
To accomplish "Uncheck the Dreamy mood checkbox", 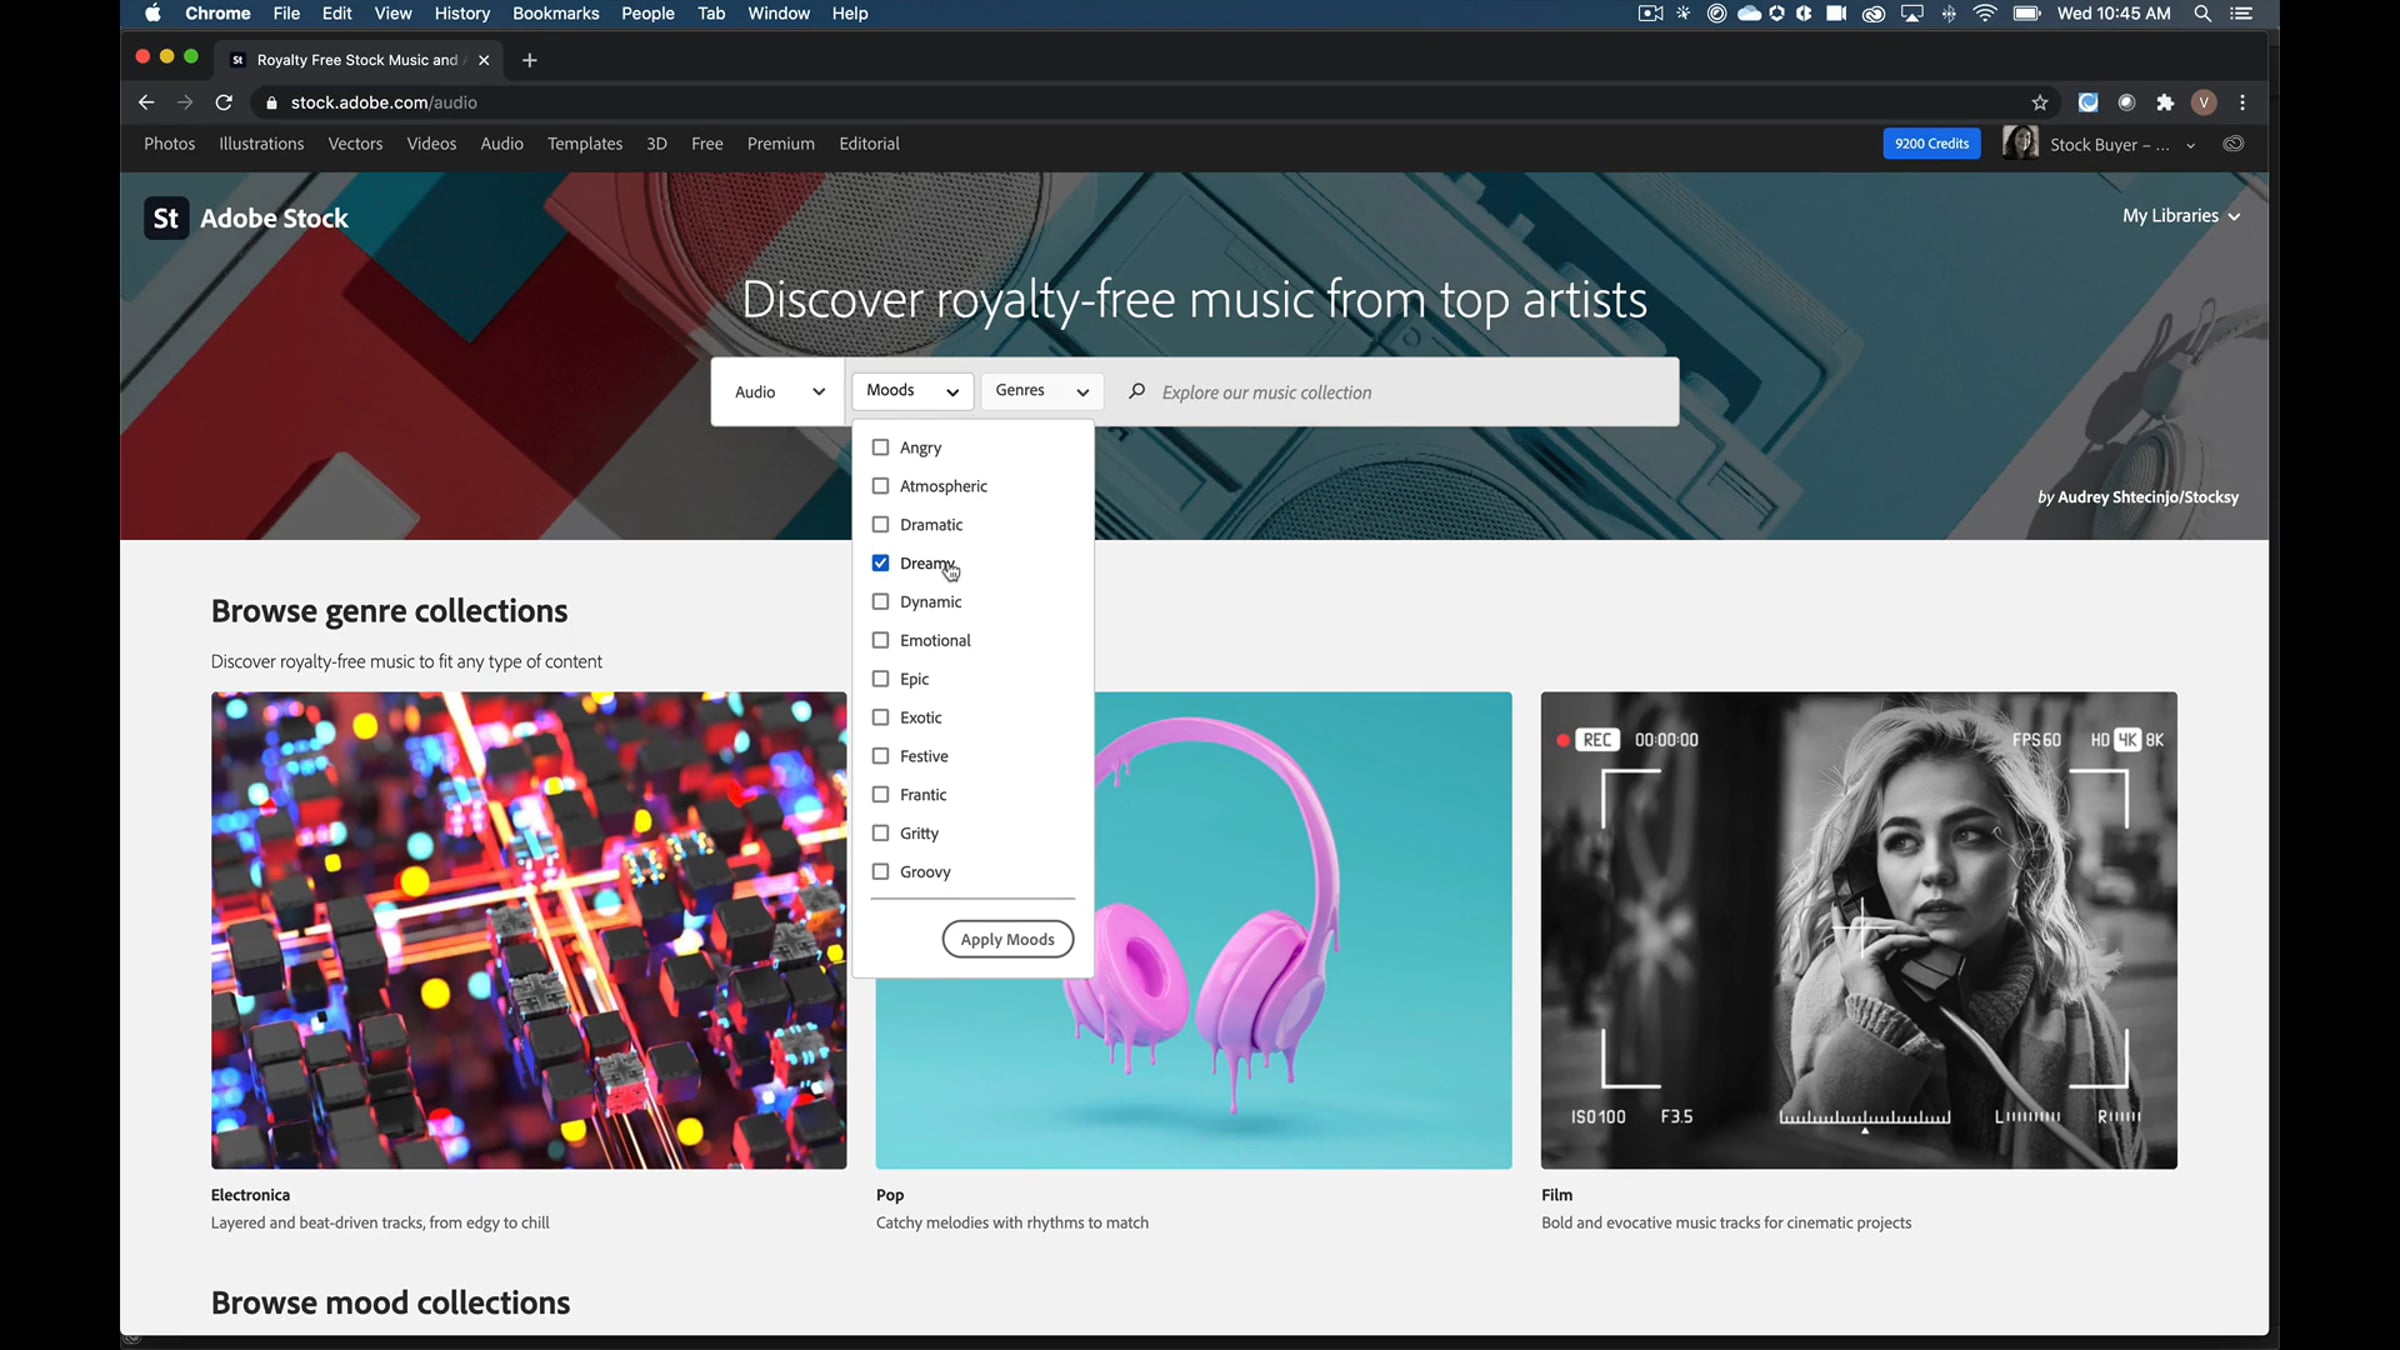I will tap(880, 563).
